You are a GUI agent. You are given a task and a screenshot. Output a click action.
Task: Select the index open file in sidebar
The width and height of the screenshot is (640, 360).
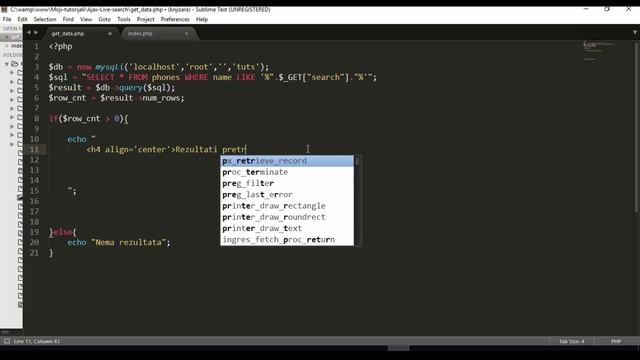click(x=16, y=46)
